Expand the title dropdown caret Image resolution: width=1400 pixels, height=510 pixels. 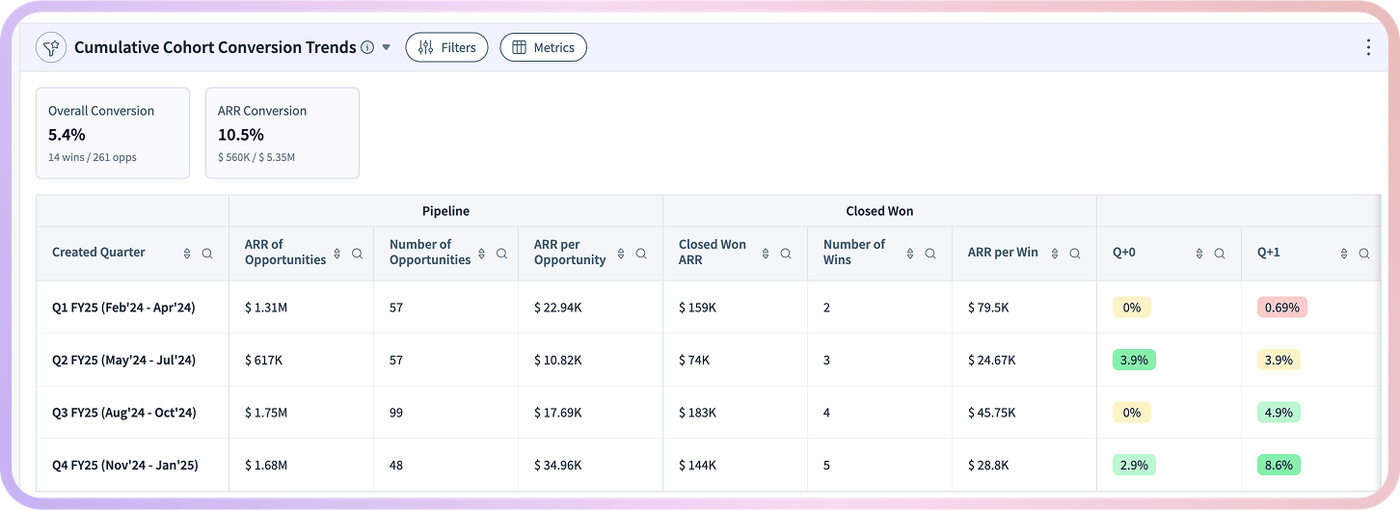click(386, 47)
